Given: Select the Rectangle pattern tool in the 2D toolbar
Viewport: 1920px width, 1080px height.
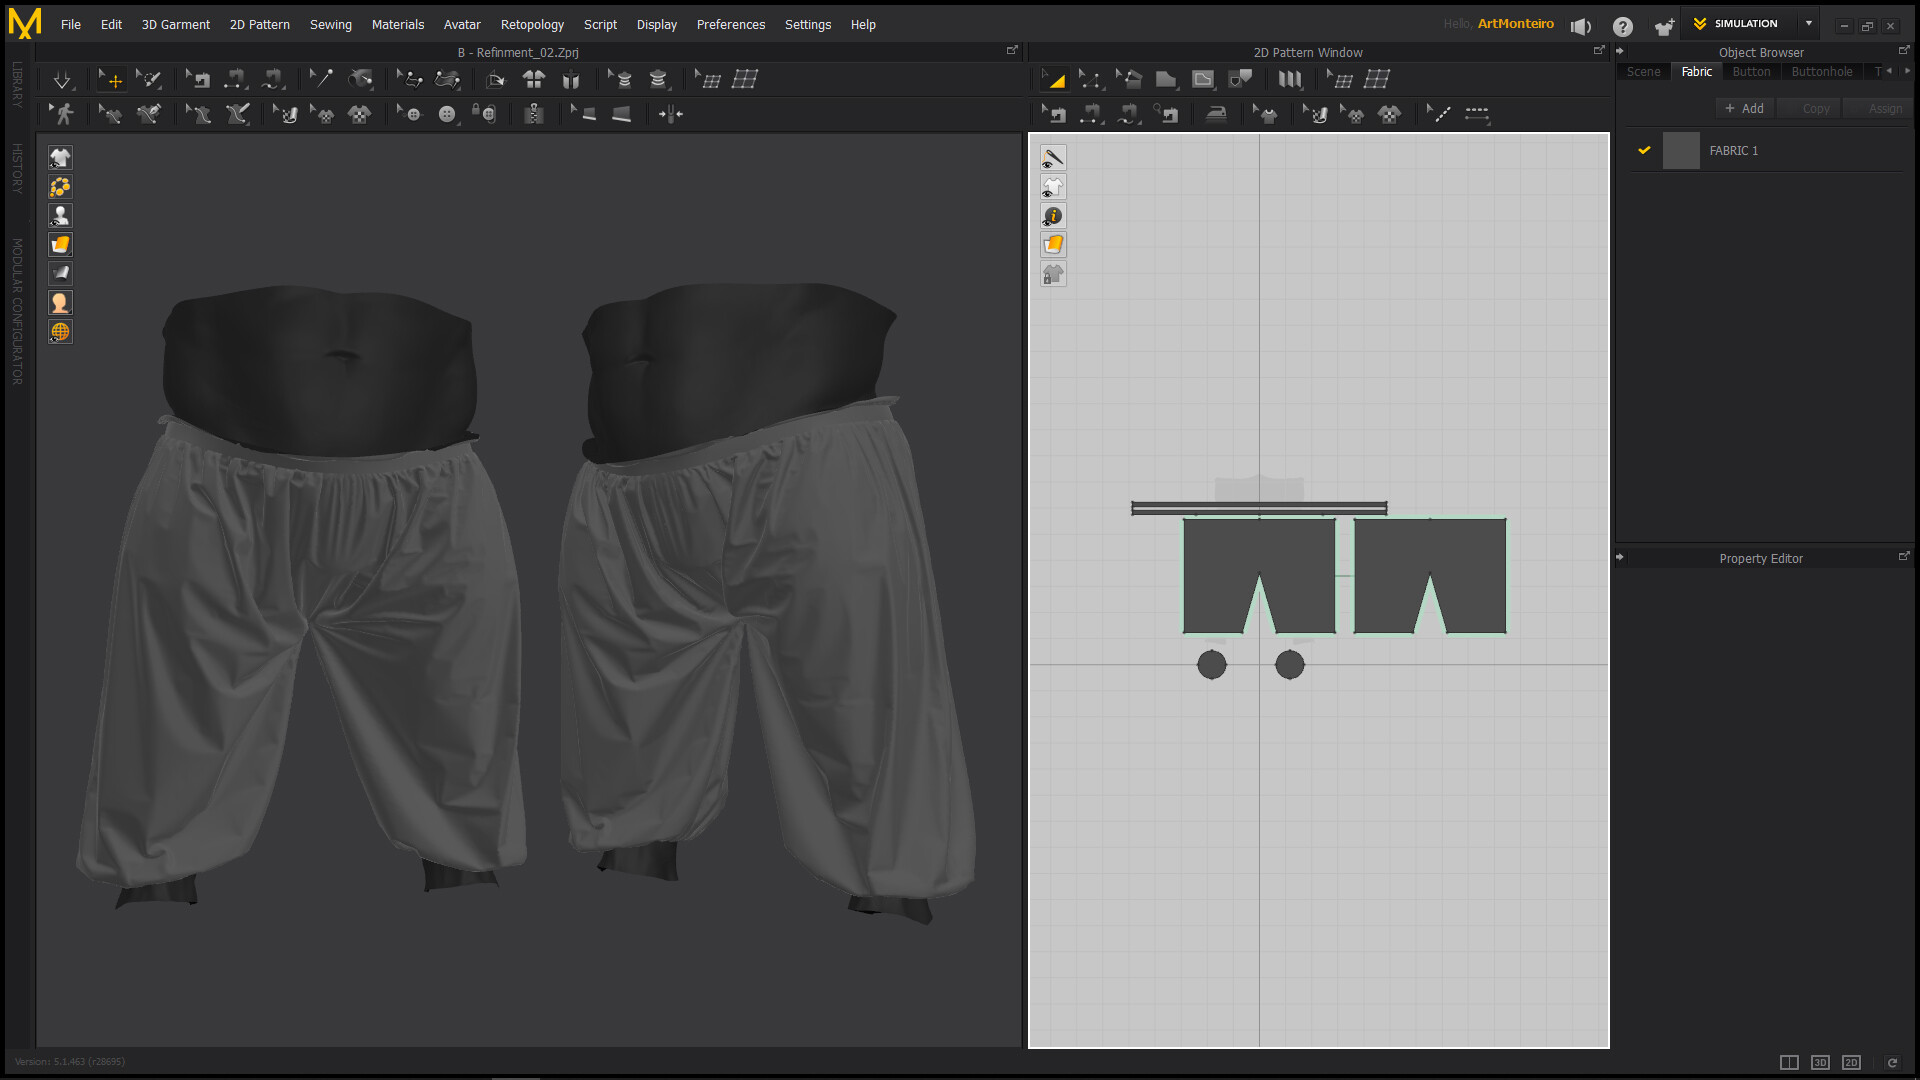Looking at the screenshot, I should pos(1166,80).
